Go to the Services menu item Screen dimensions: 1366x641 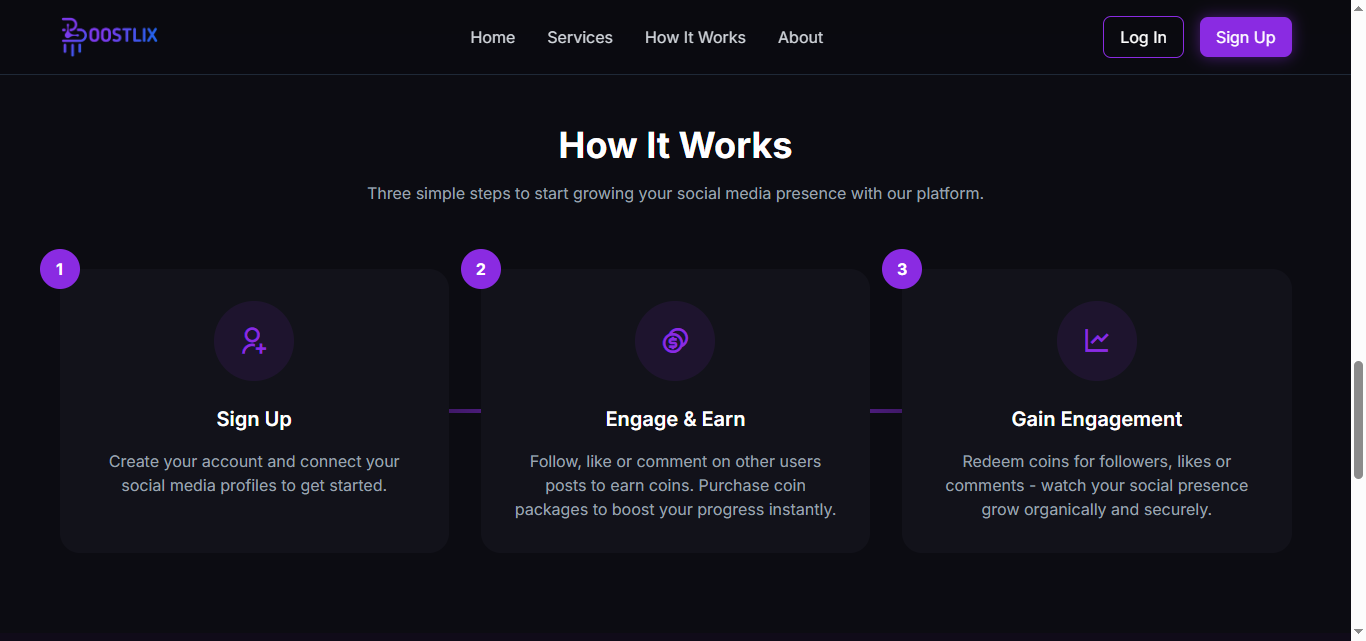(580, 37)
